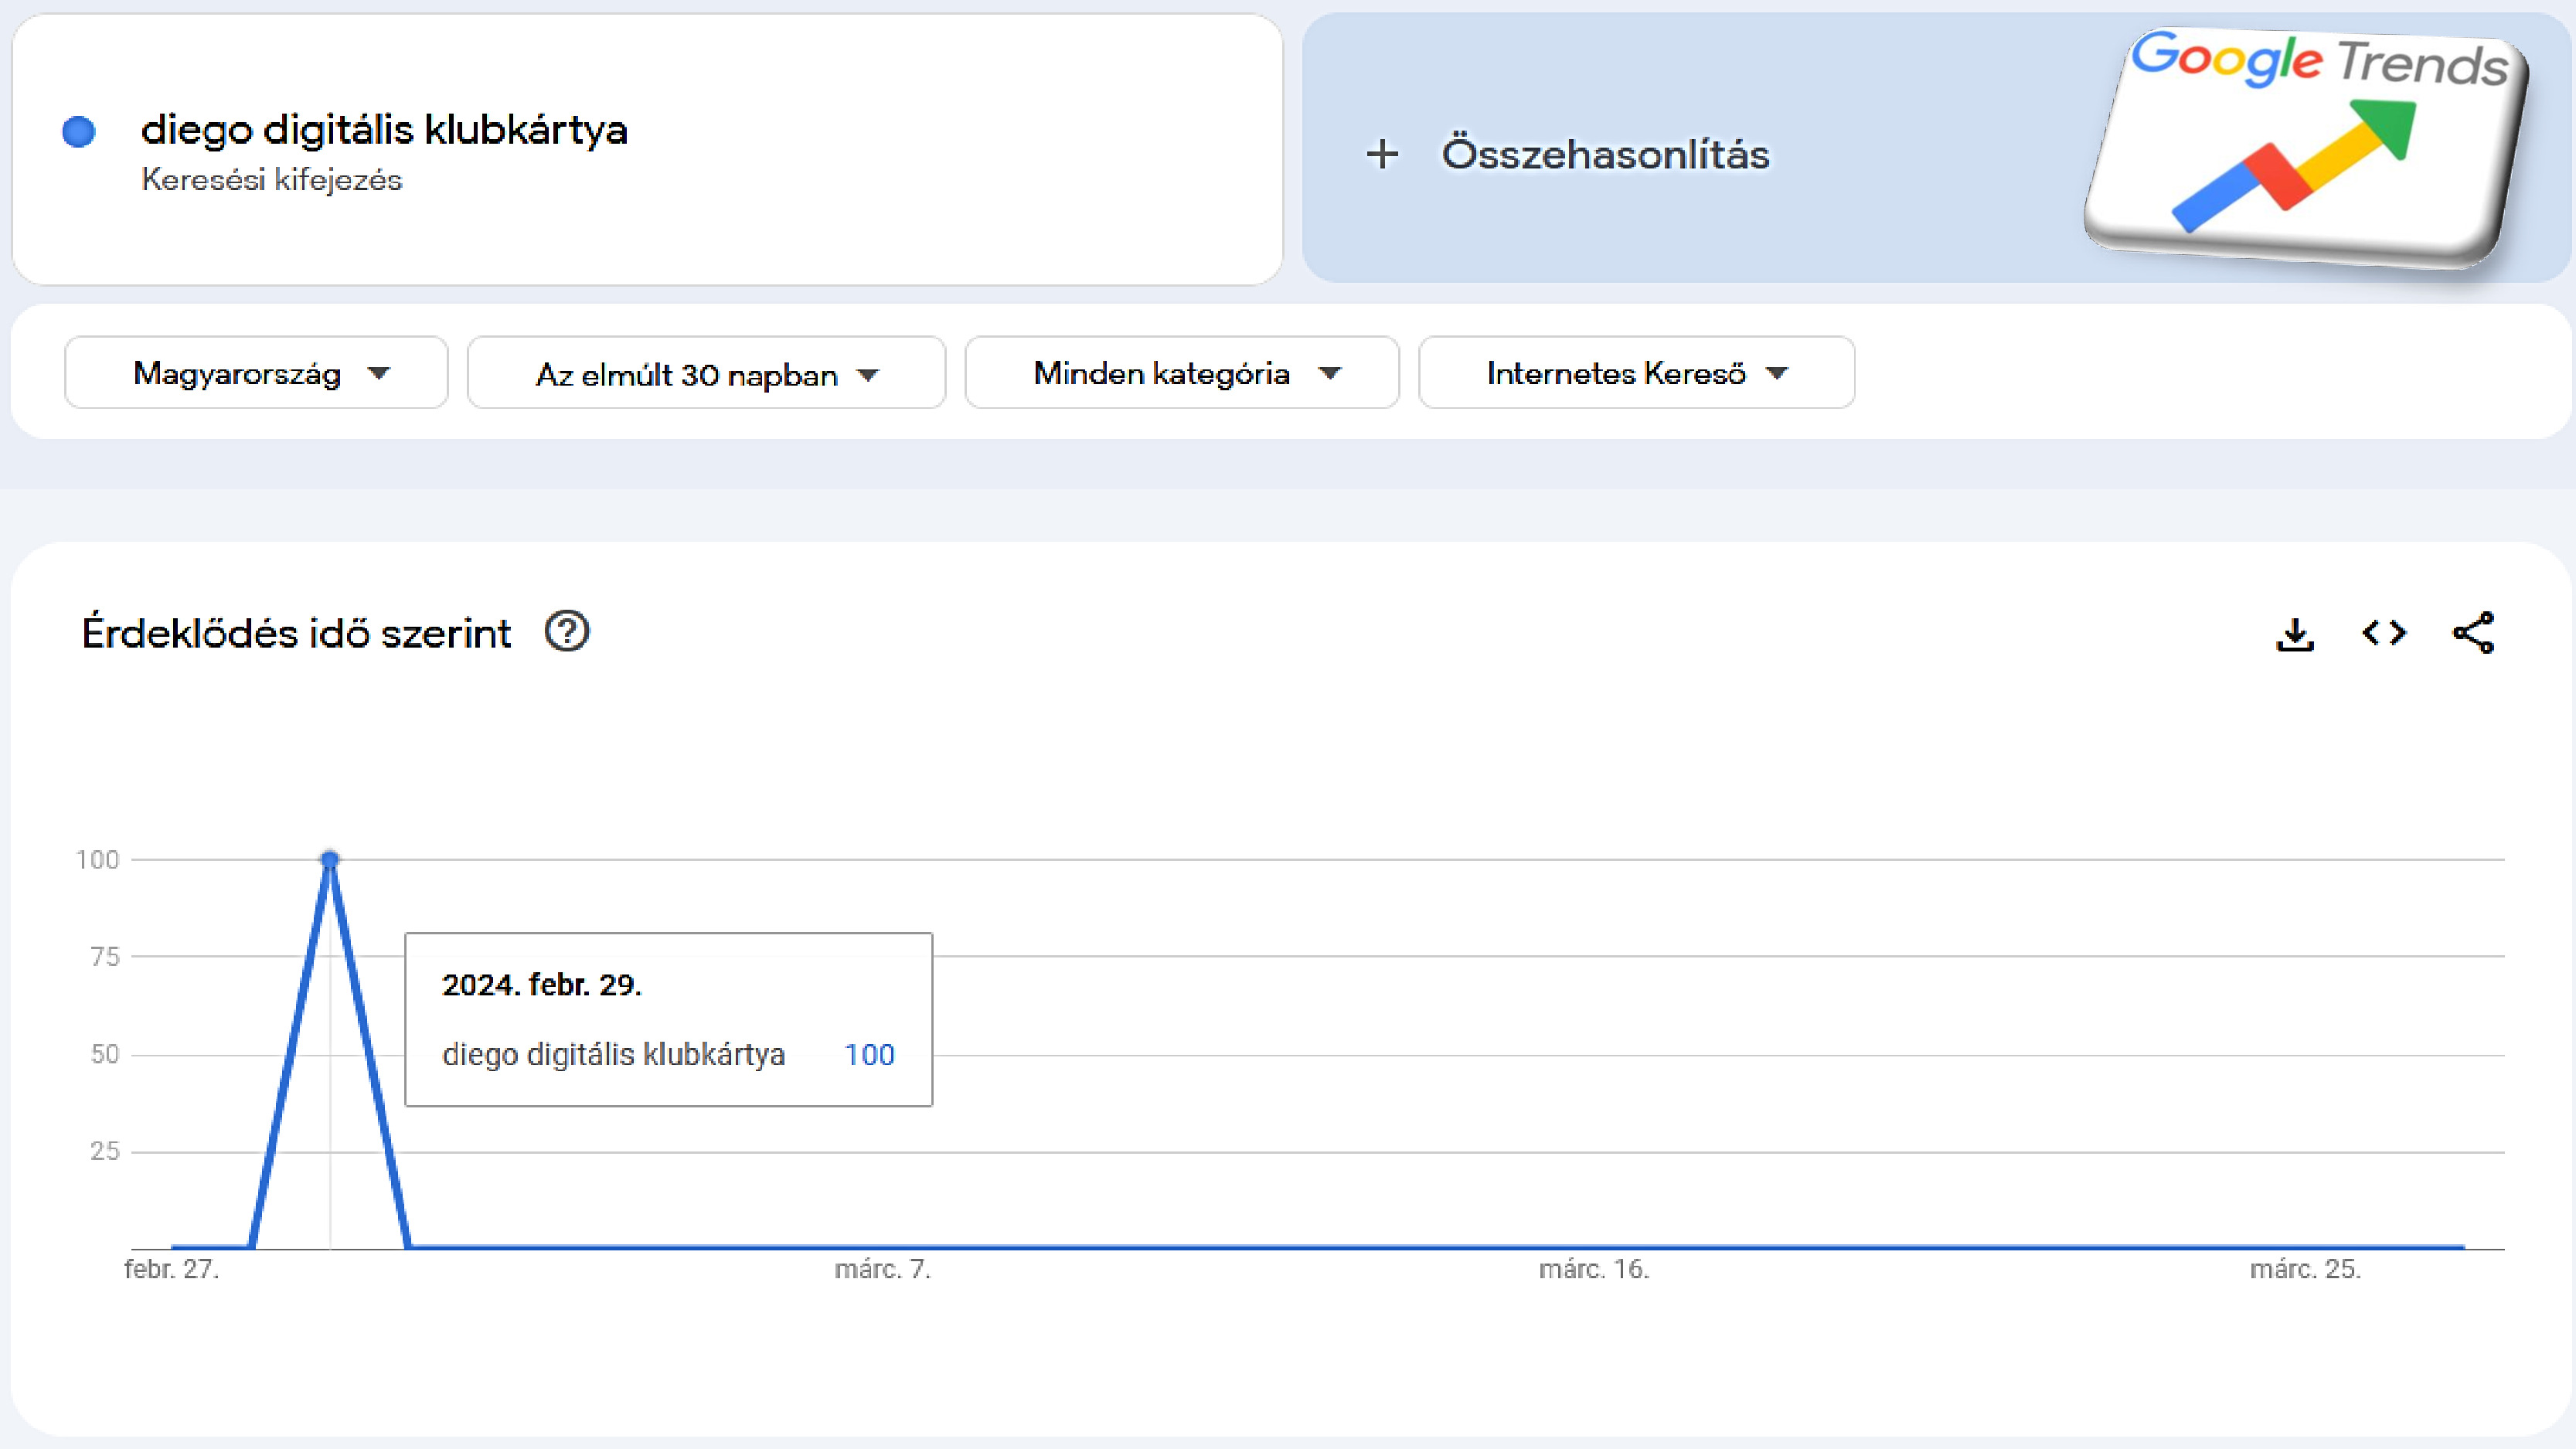Click the márc. 16. axis label
This screenshot has height=1449, width=2576.
point(1594,1269)
